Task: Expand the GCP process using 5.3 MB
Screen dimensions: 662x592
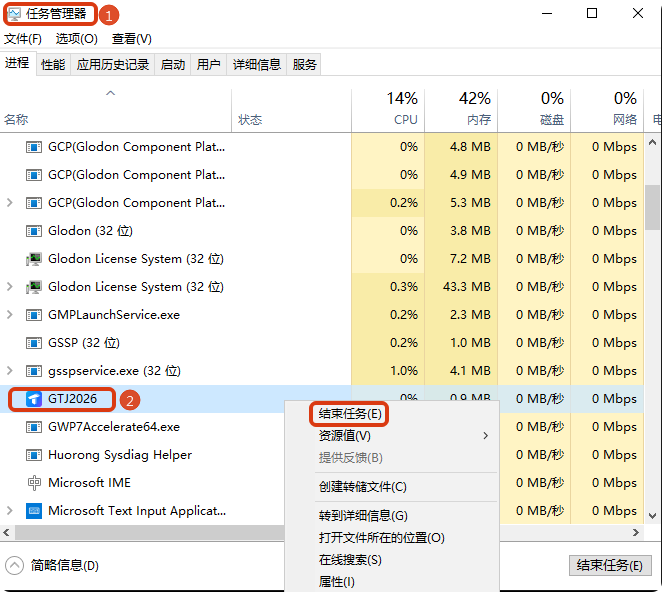Action: [10, 203]
